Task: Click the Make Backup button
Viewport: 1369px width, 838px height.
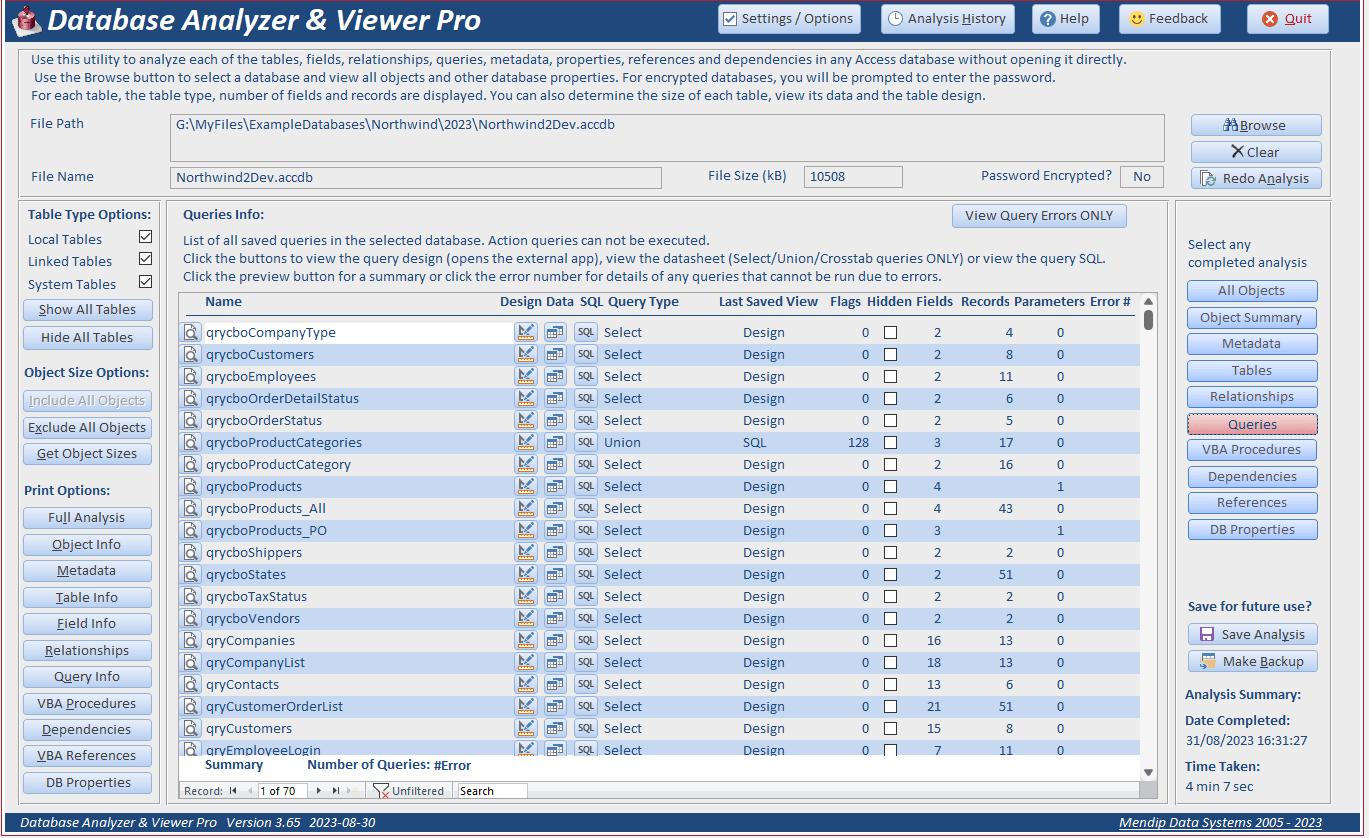Action: pos(1252,662)
